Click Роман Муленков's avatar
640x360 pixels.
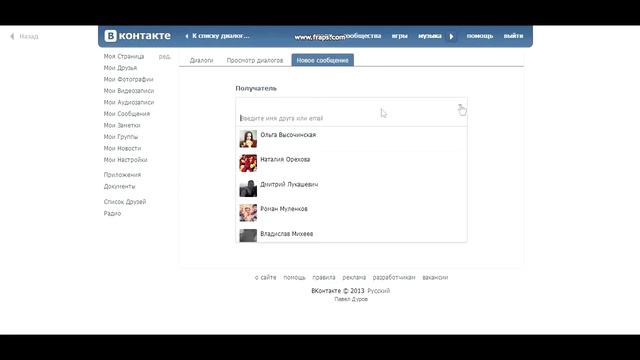248,213
